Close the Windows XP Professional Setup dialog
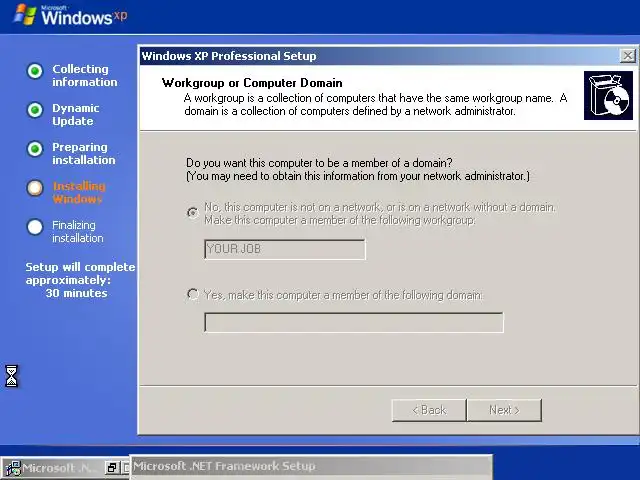This screenshot has width=640, height=480. [628, 56]
